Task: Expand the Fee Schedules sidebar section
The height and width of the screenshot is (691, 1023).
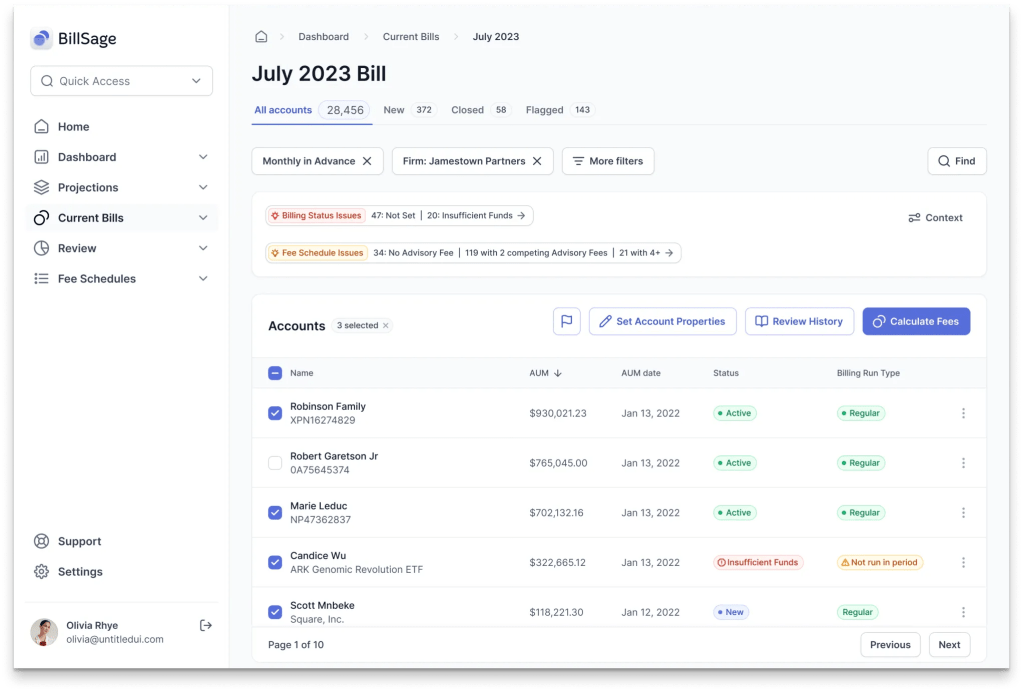Action: click(203, 279)
